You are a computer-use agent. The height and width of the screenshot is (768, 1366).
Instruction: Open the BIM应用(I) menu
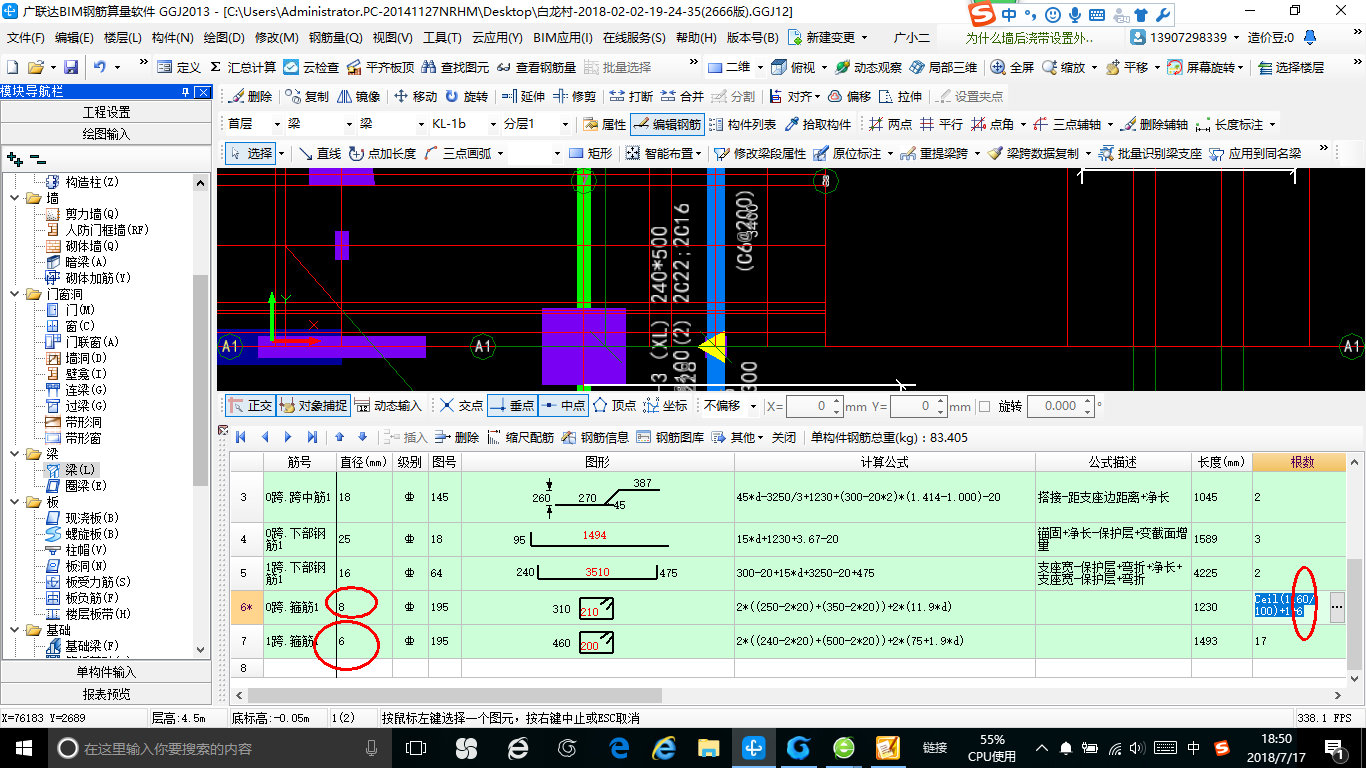tap(563, 37)
